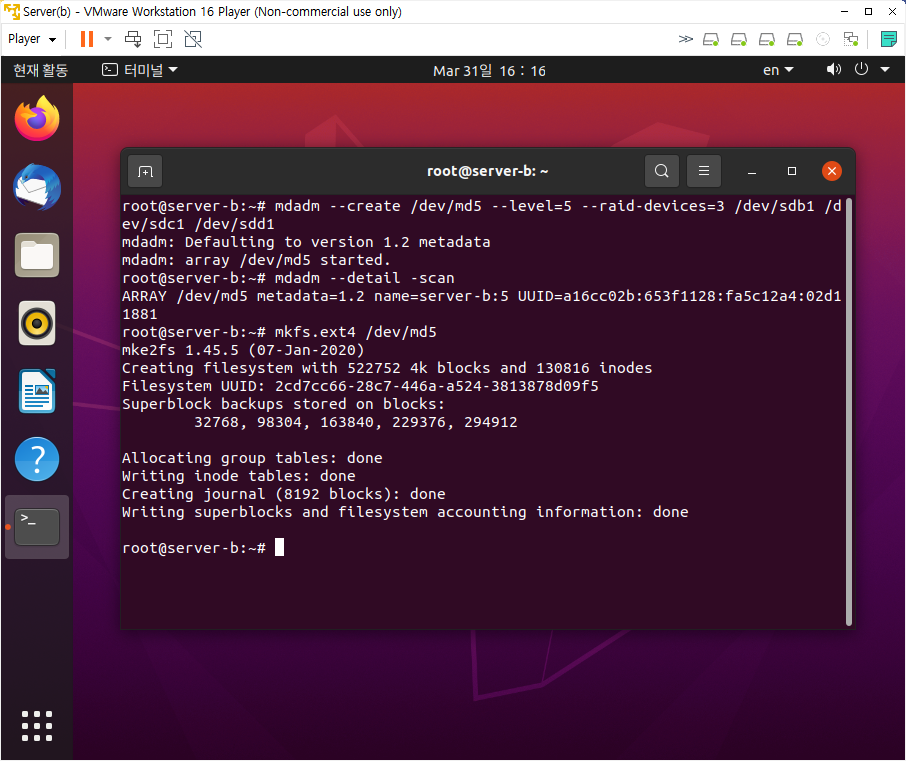Launch Firefox from the dock
Screen dimensions: 906x761
coord(37,118)
